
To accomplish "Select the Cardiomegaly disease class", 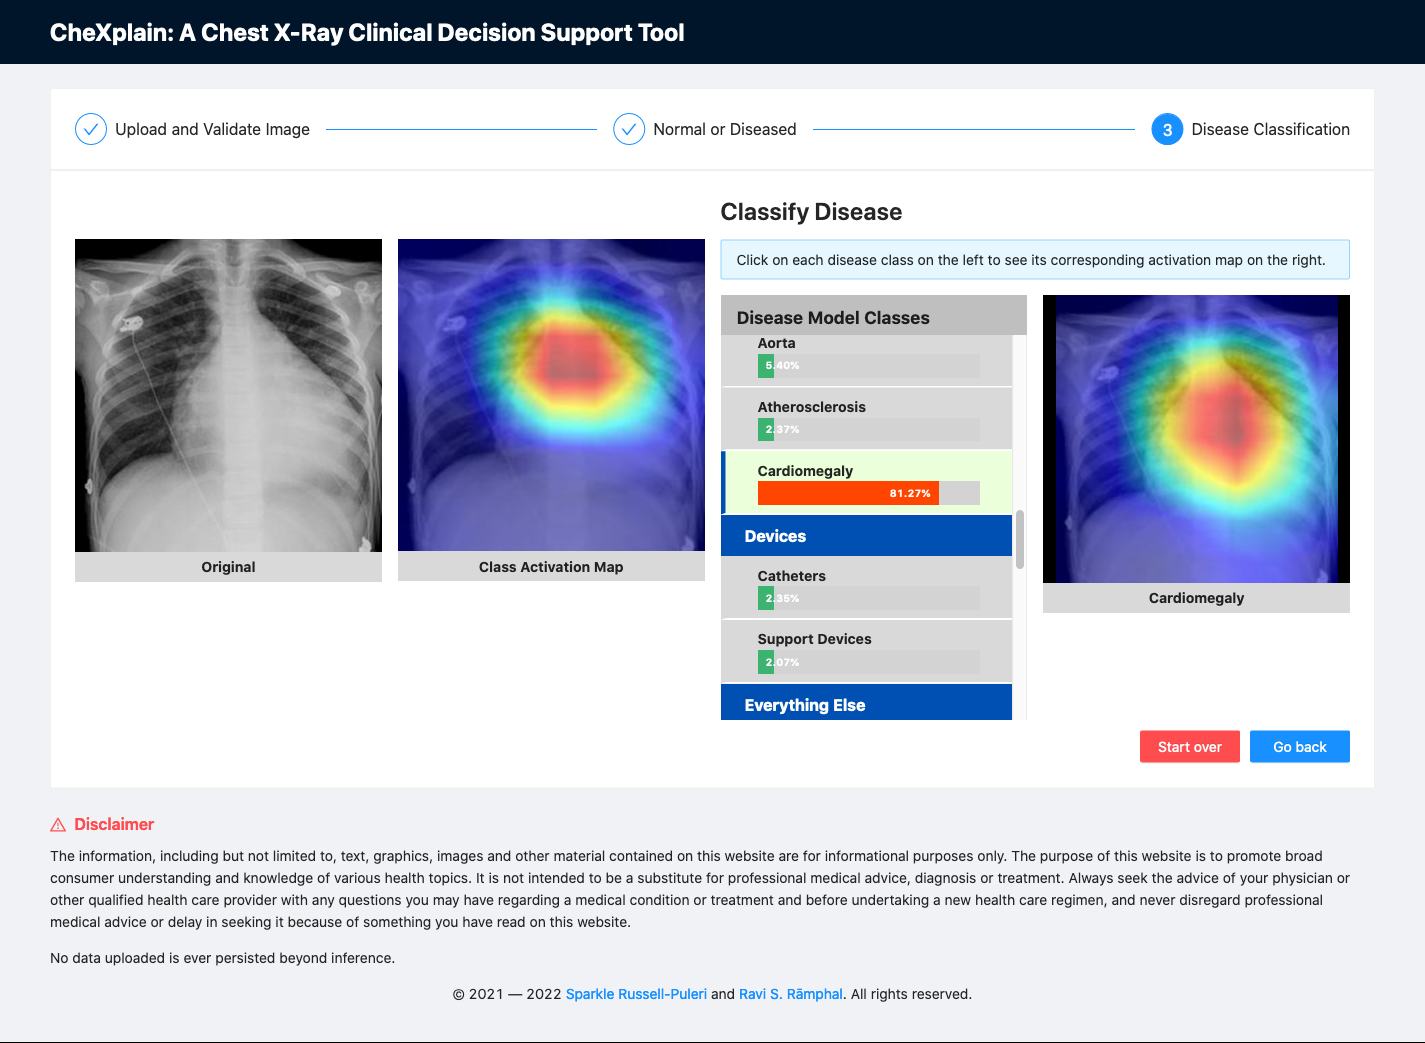I will [867, 482].
